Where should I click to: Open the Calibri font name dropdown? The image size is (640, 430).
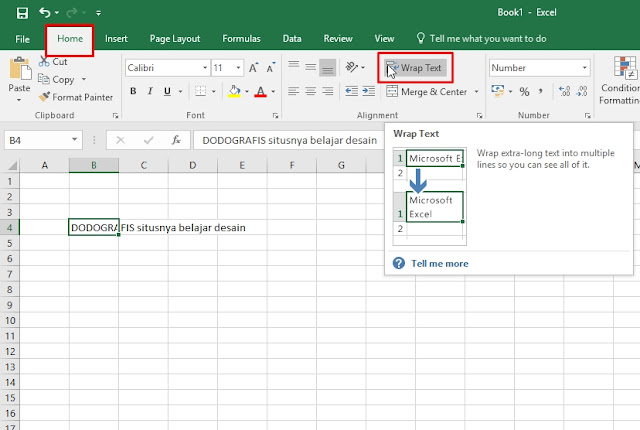205,68
